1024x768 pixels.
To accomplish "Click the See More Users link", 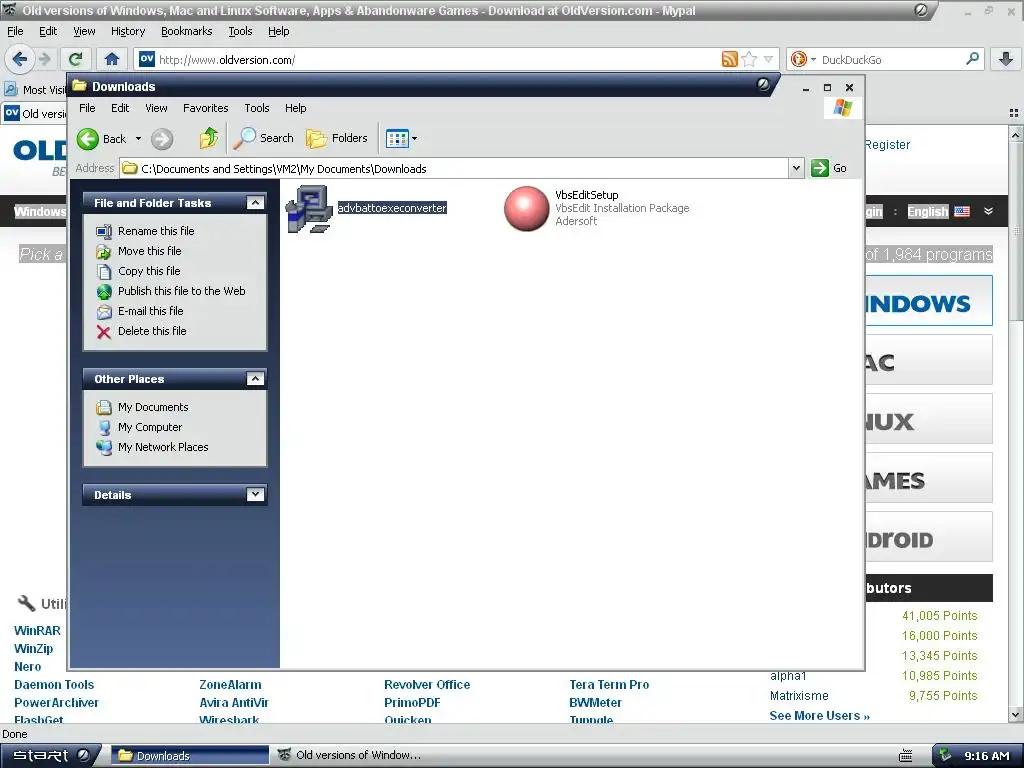I will pos(820,716).
